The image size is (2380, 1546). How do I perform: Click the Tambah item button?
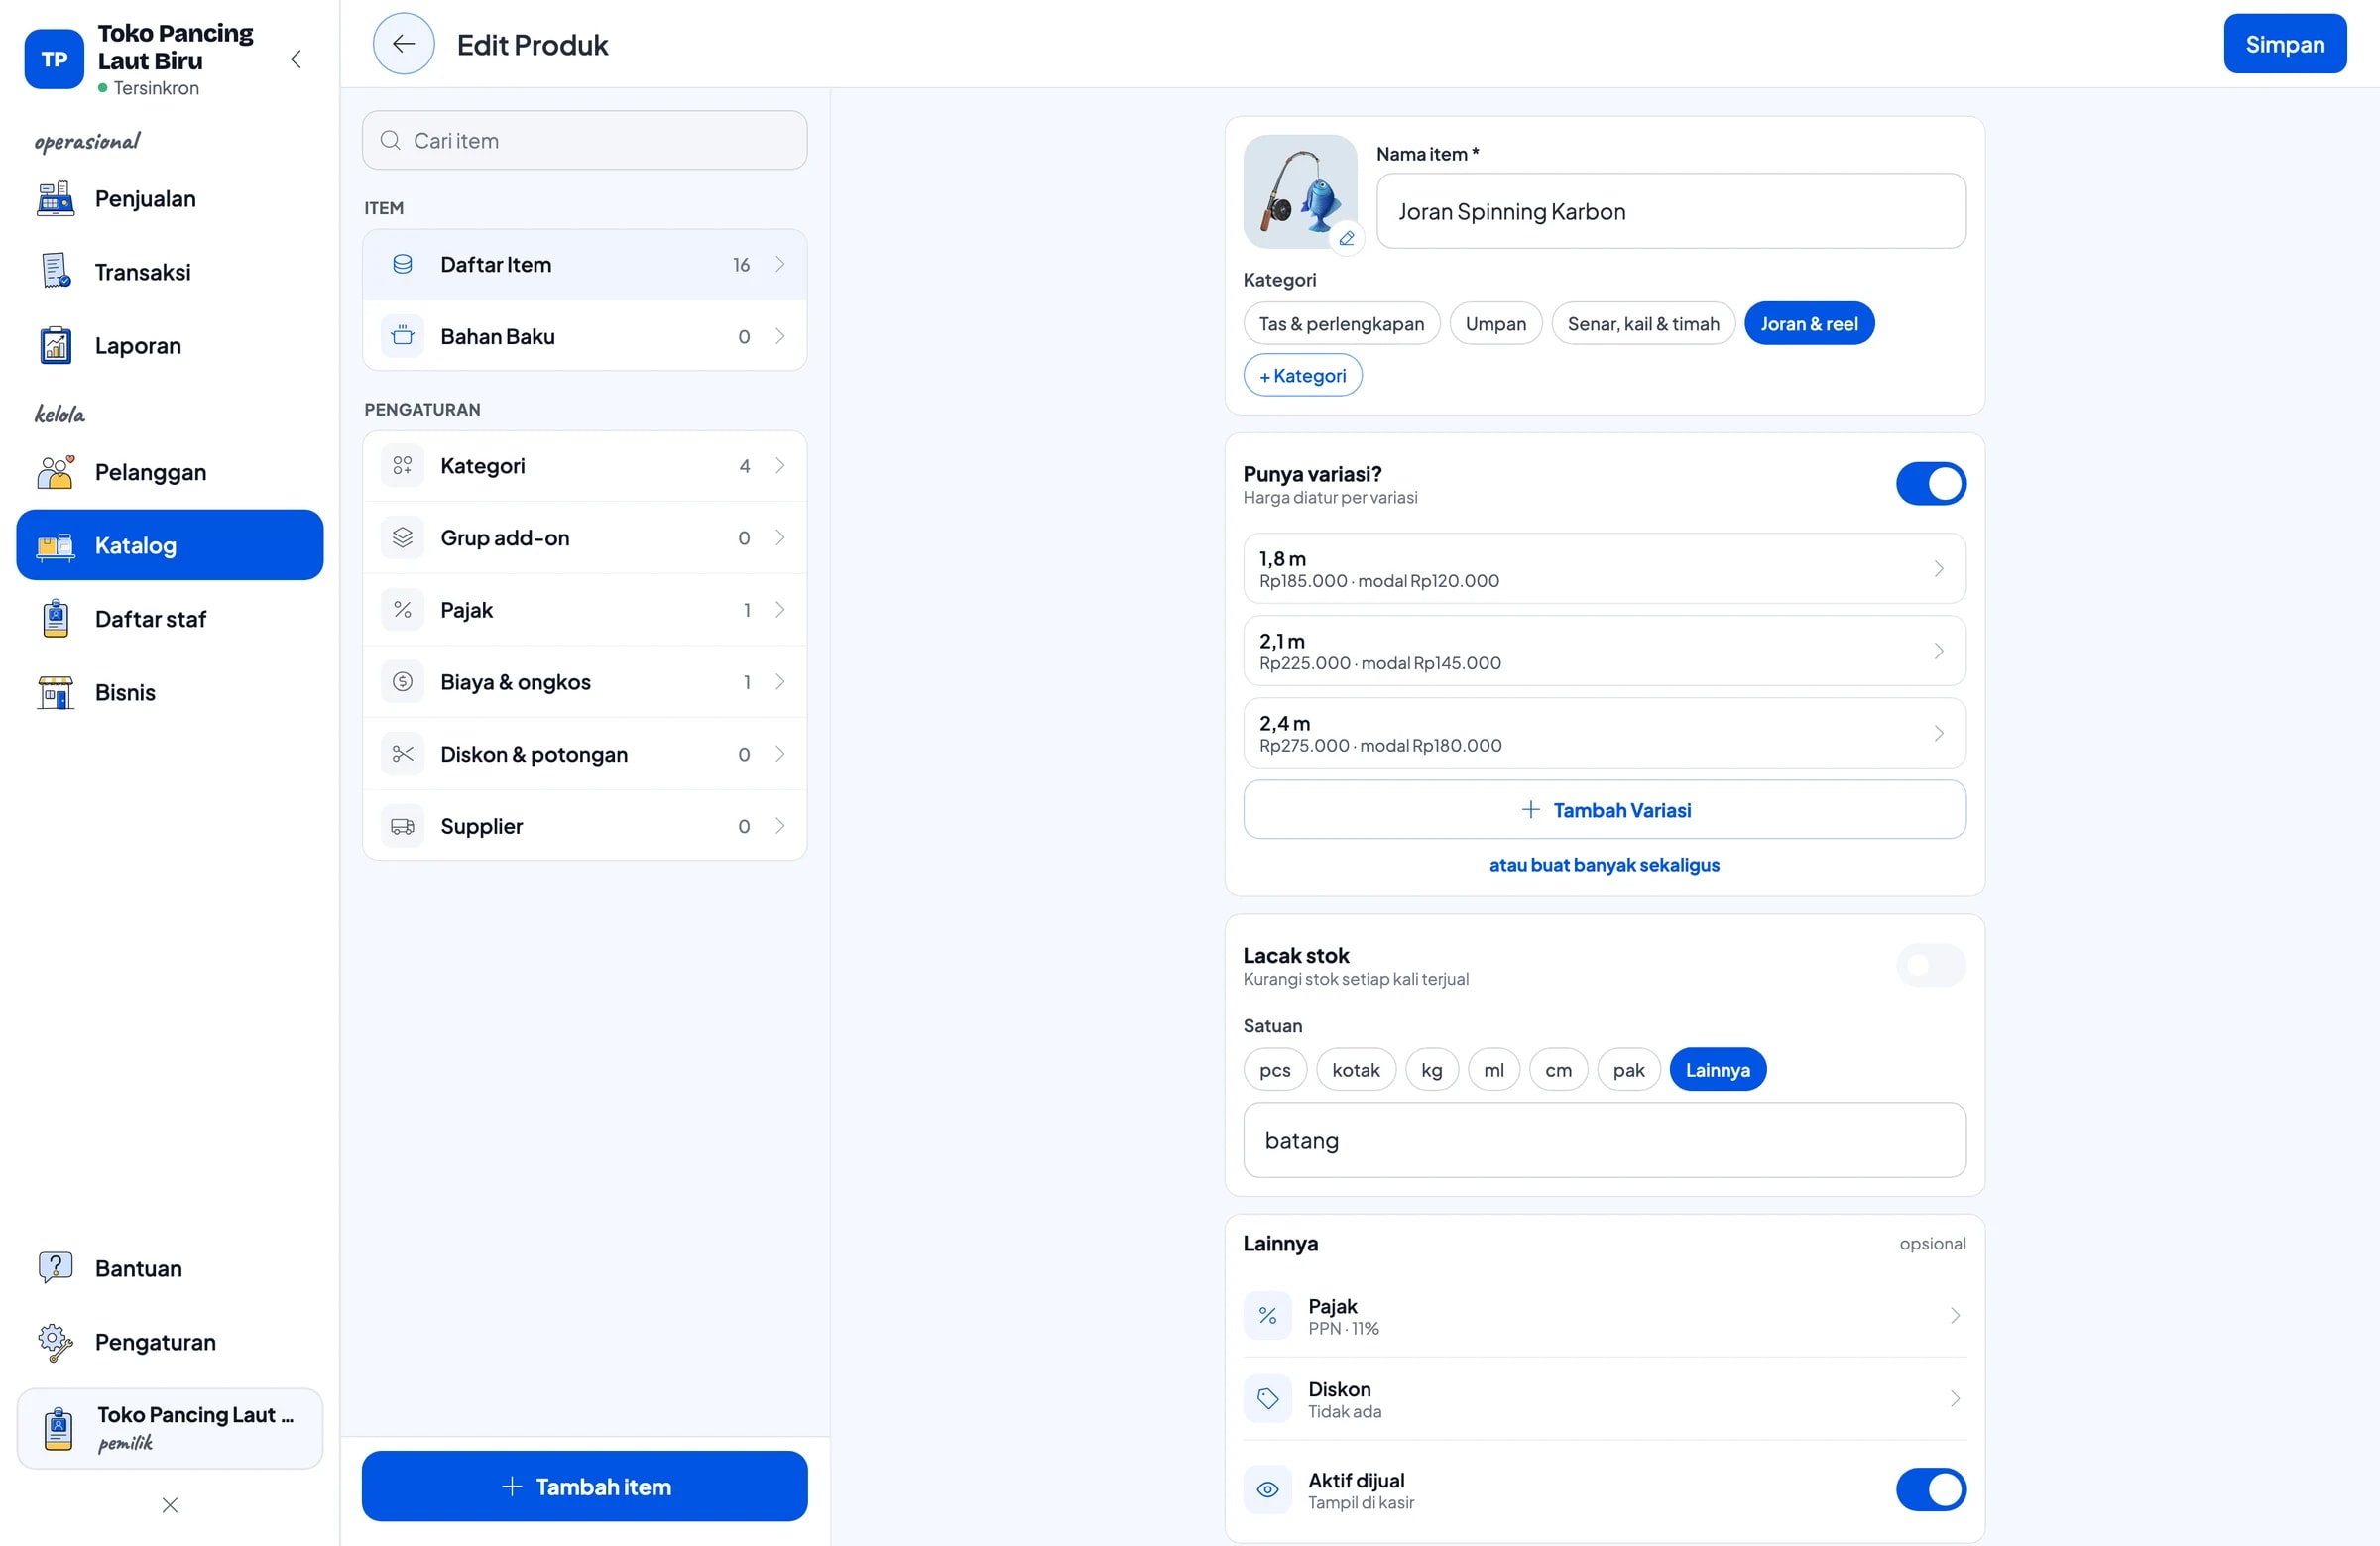click(x=584, y=1486)
